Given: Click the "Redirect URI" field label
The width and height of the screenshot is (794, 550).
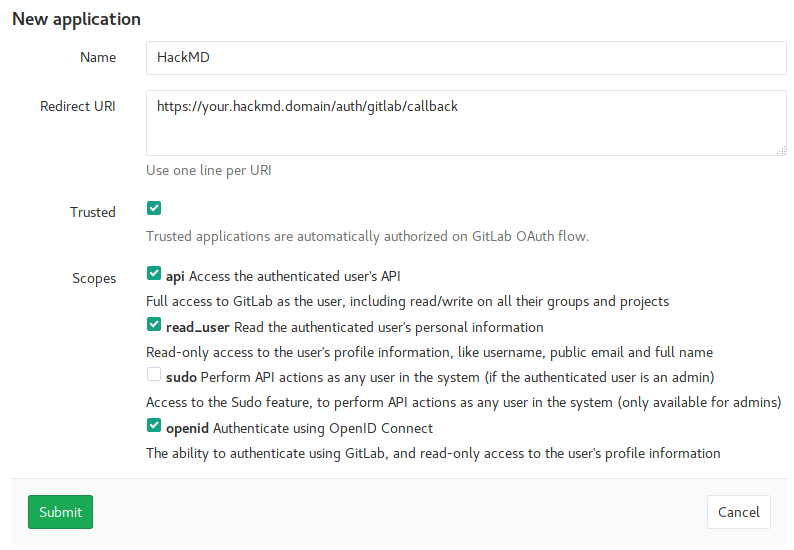Looking at the screenshot, I should (78, 106).
